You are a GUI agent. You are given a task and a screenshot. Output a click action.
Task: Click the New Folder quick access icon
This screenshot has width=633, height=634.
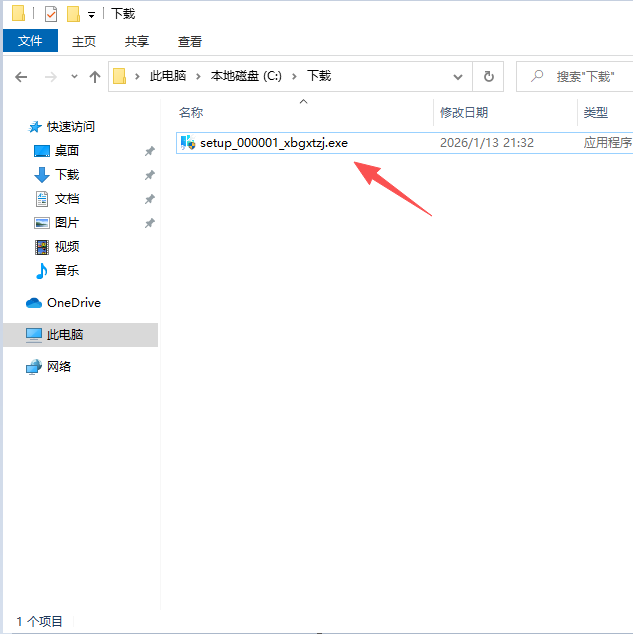click(x=73, y=14)
